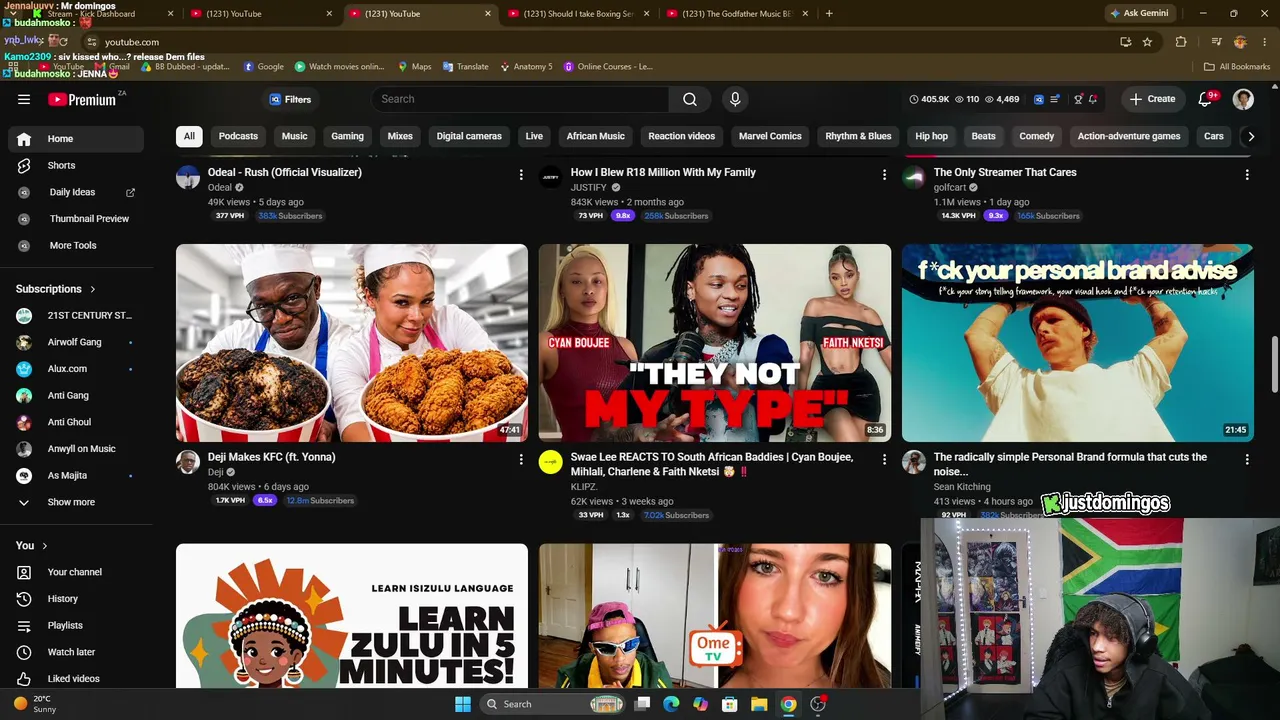Launch Microsoft Edge from taskbar

671,704
